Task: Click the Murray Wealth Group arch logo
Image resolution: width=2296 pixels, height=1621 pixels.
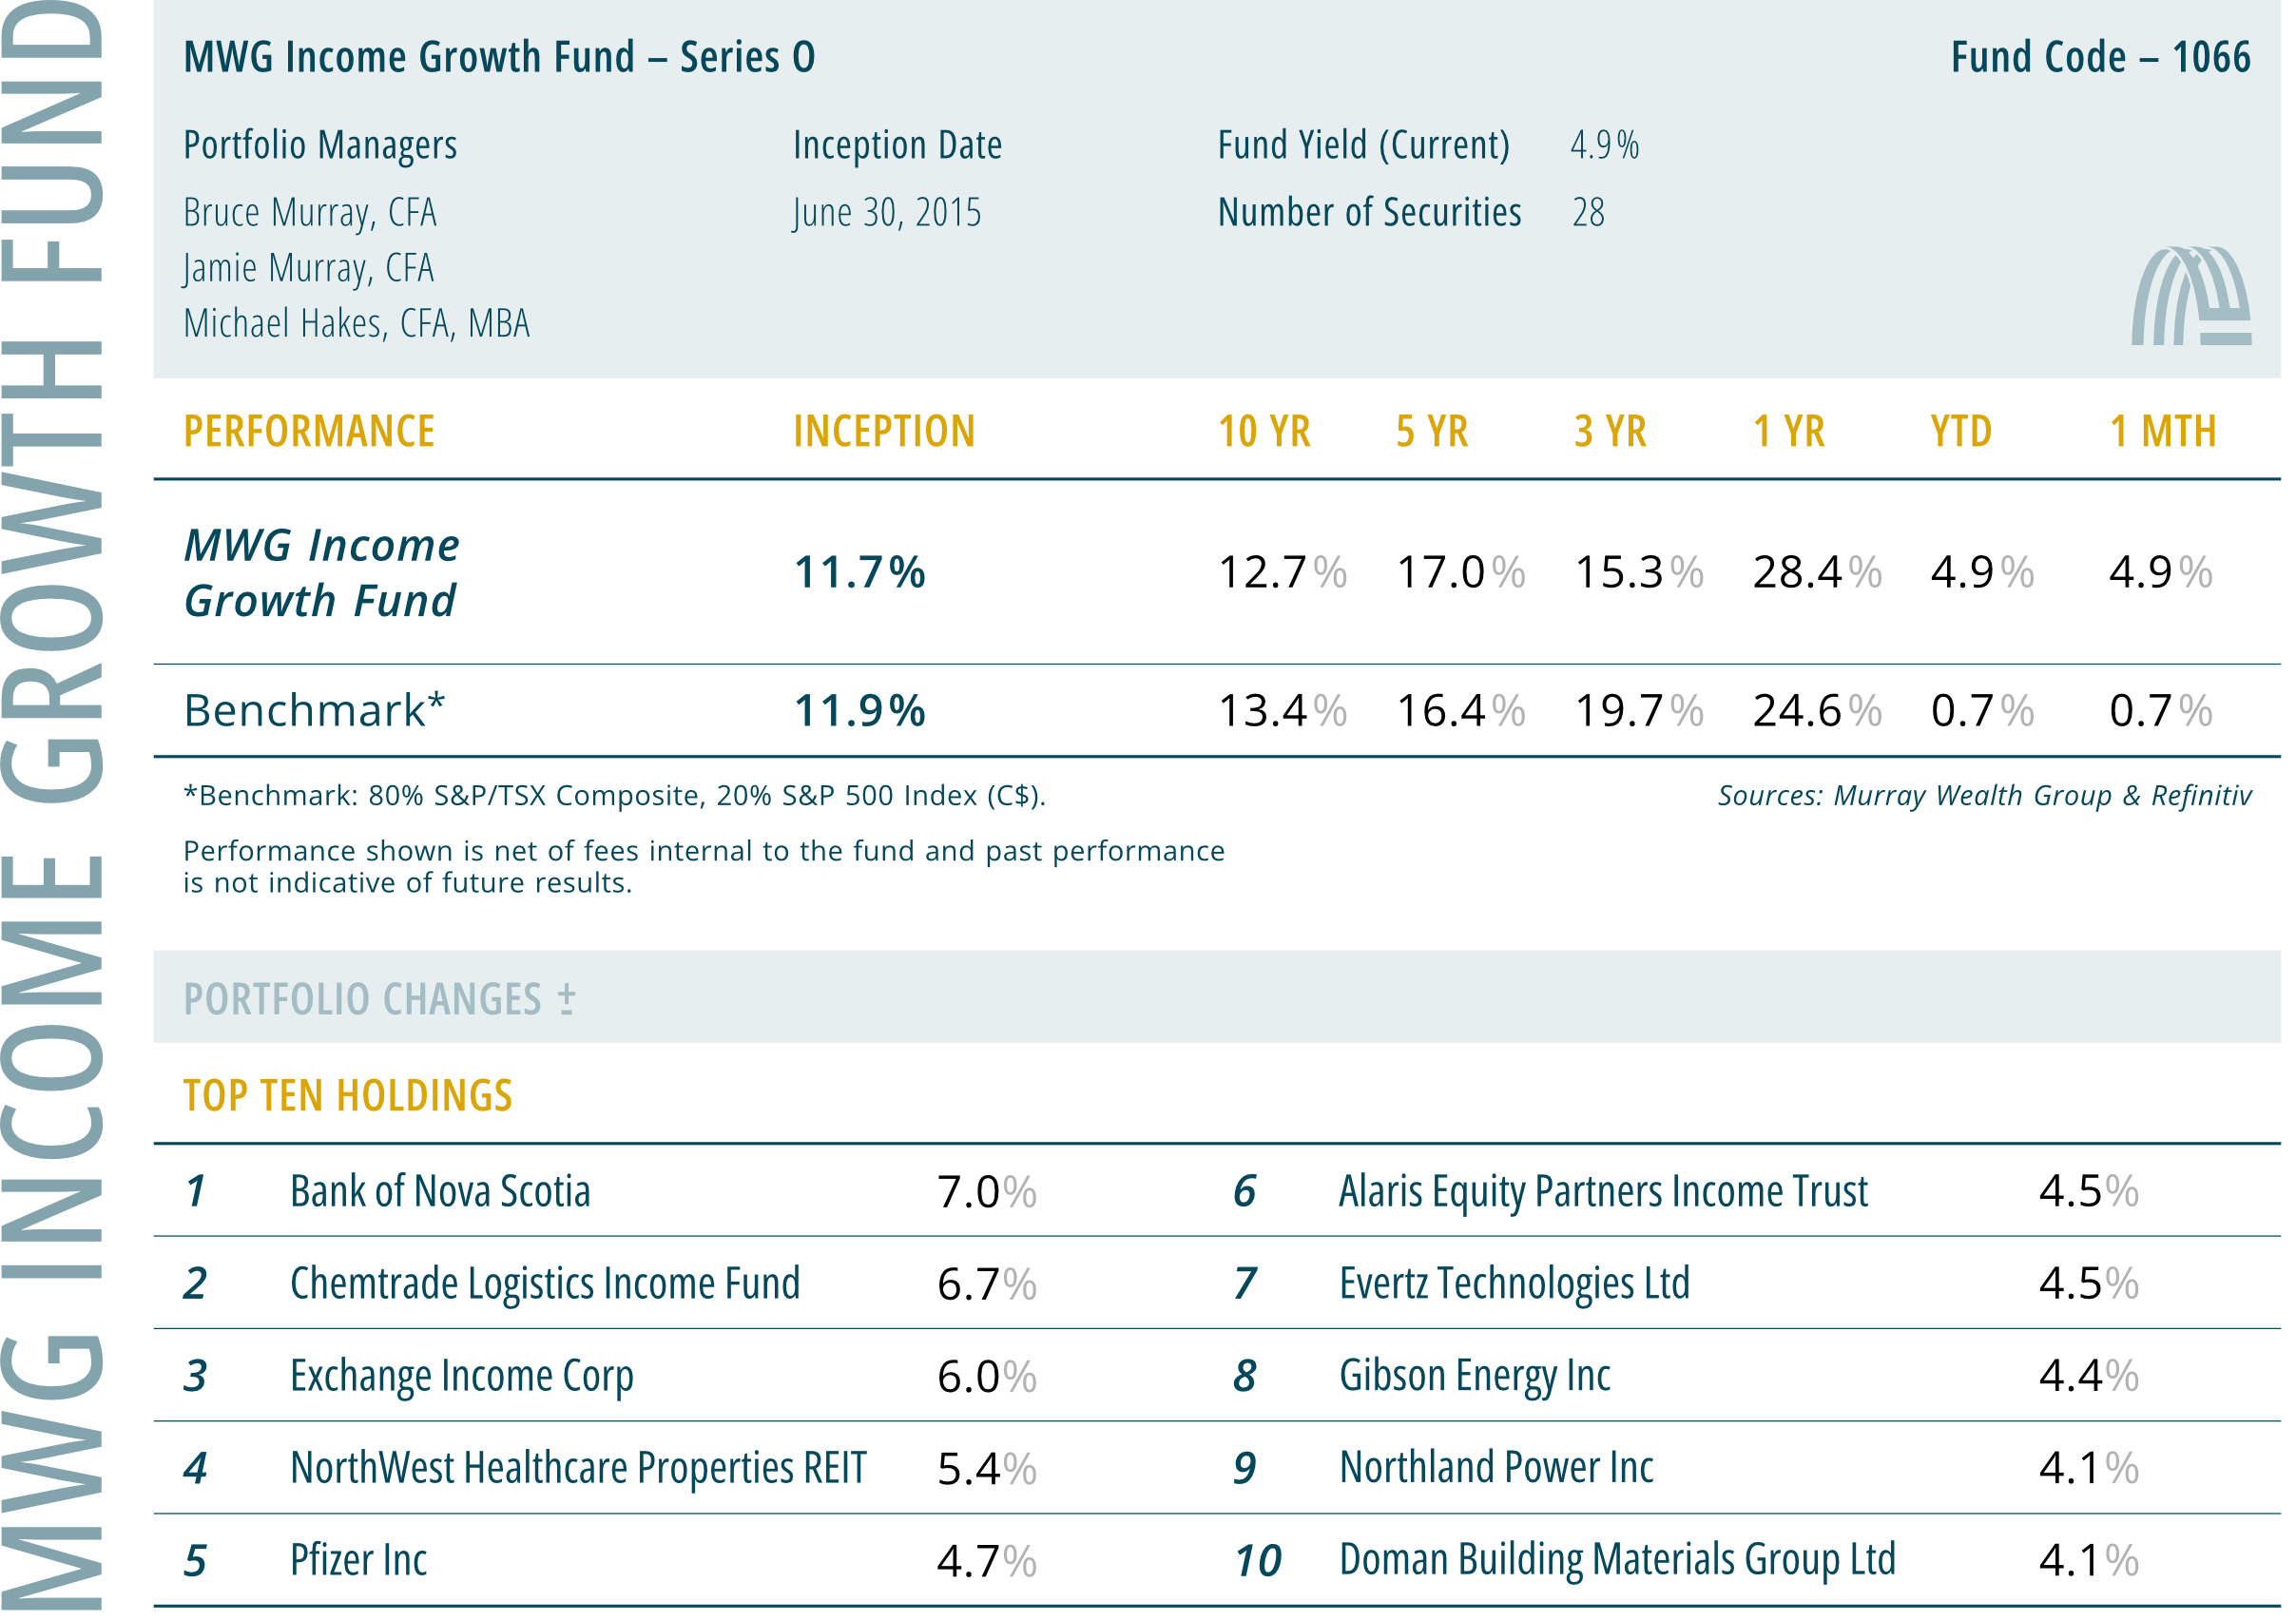Action: point(2190,296)
